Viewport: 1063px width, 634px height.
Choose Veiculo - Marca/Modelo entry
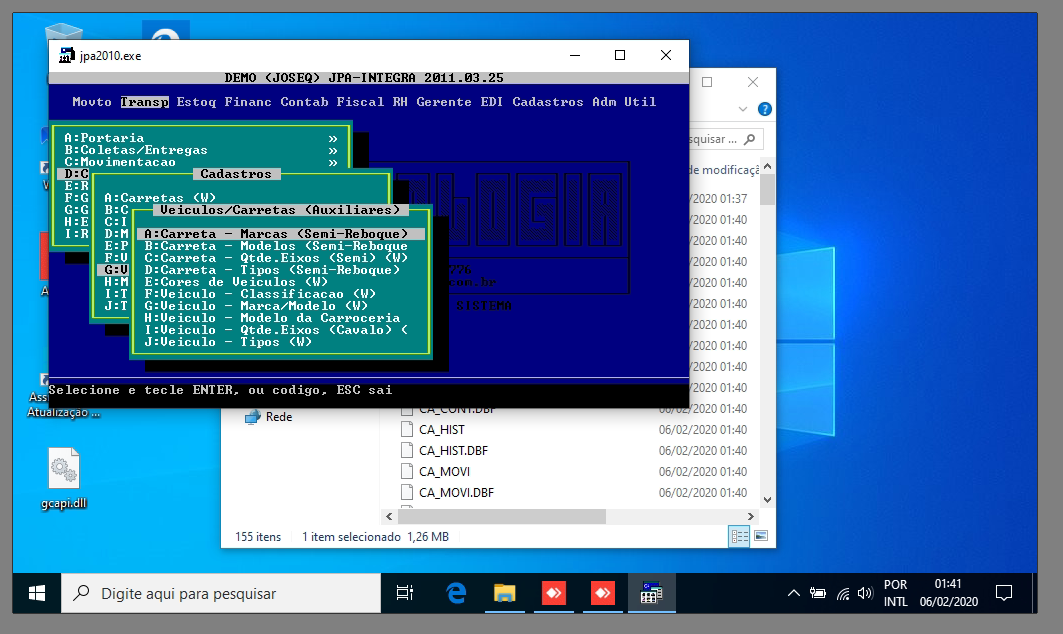256,306
